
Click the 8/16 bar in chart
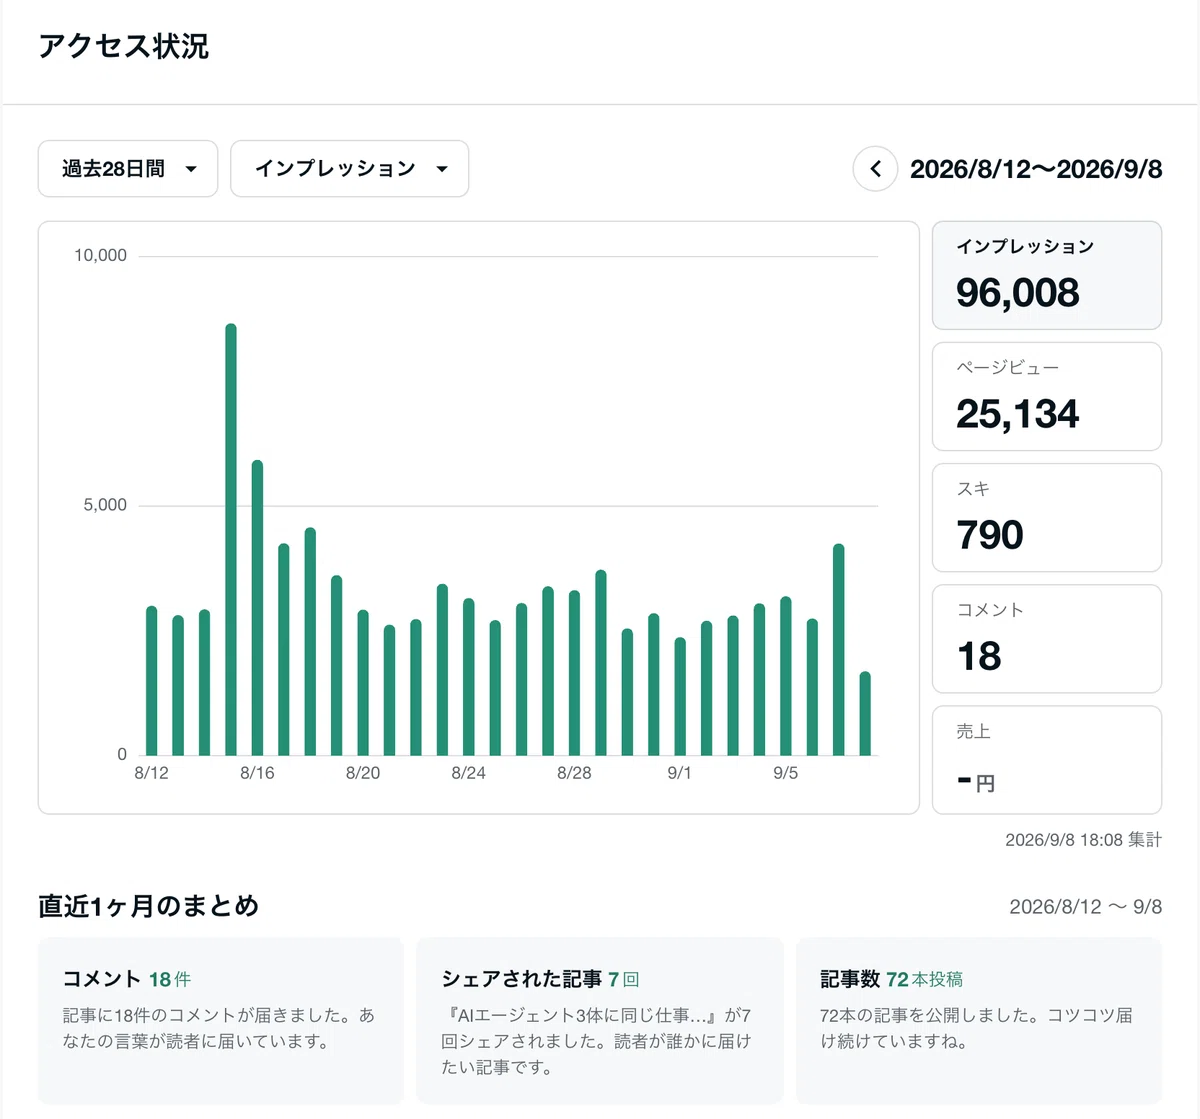[257, 608]
